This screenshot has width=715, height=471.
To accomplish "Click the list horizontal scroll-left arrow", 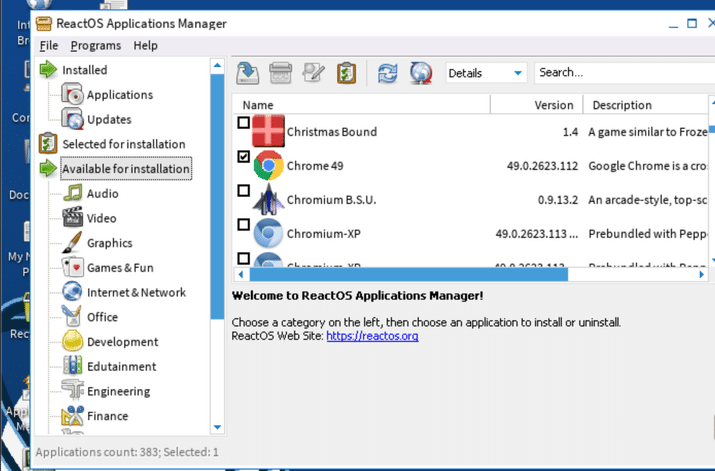I will (241, 274).
